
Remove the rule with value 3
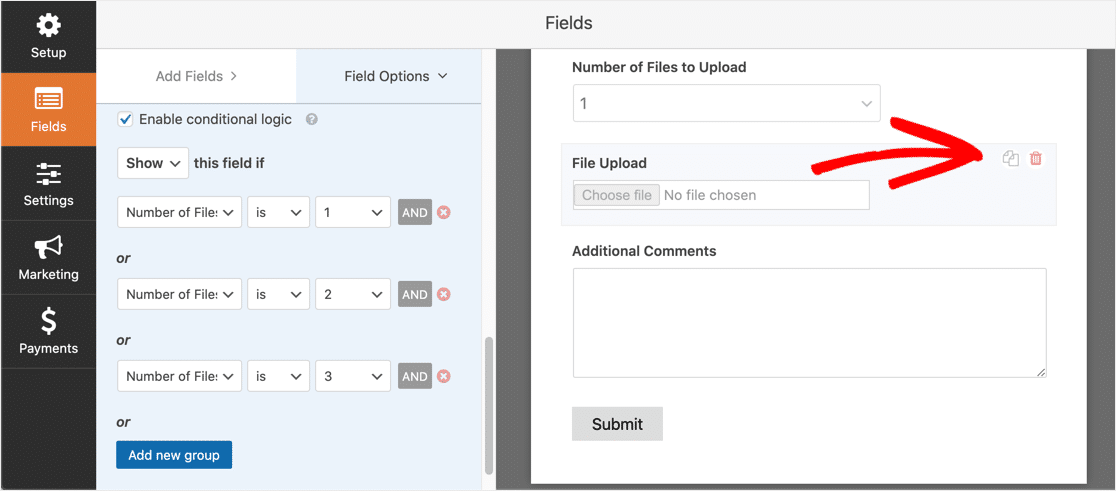[444, 376]
